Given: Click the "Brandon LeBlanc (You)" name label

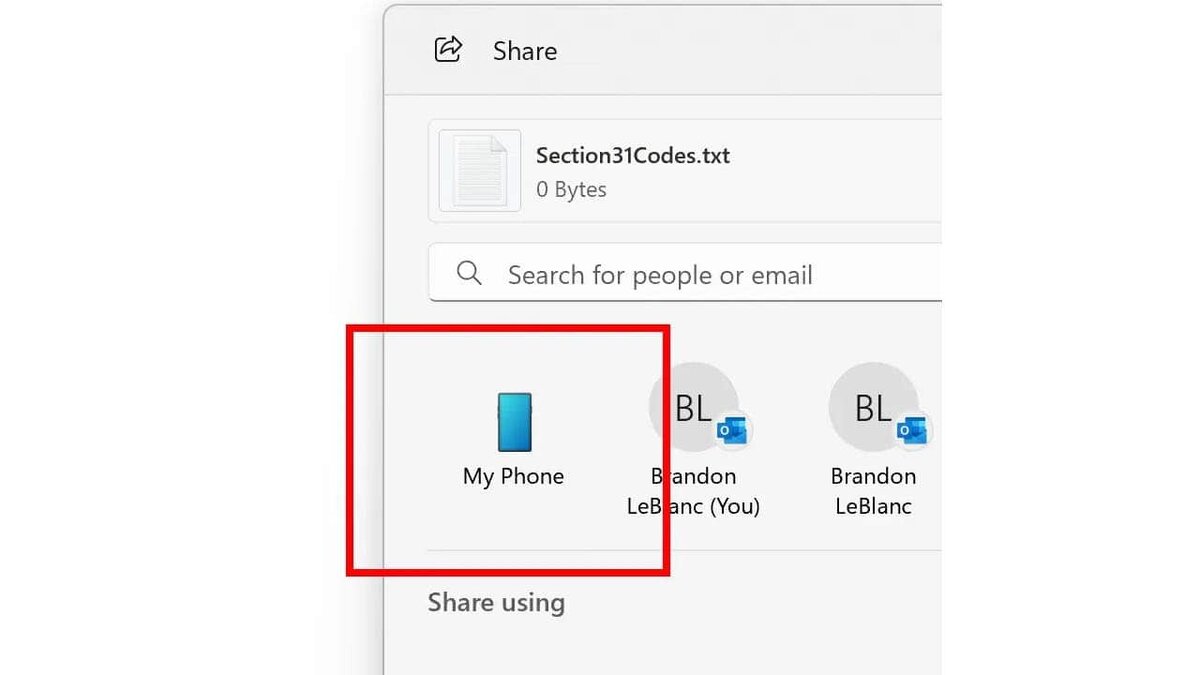Looking at the screenshot, I should click(693, 491).
